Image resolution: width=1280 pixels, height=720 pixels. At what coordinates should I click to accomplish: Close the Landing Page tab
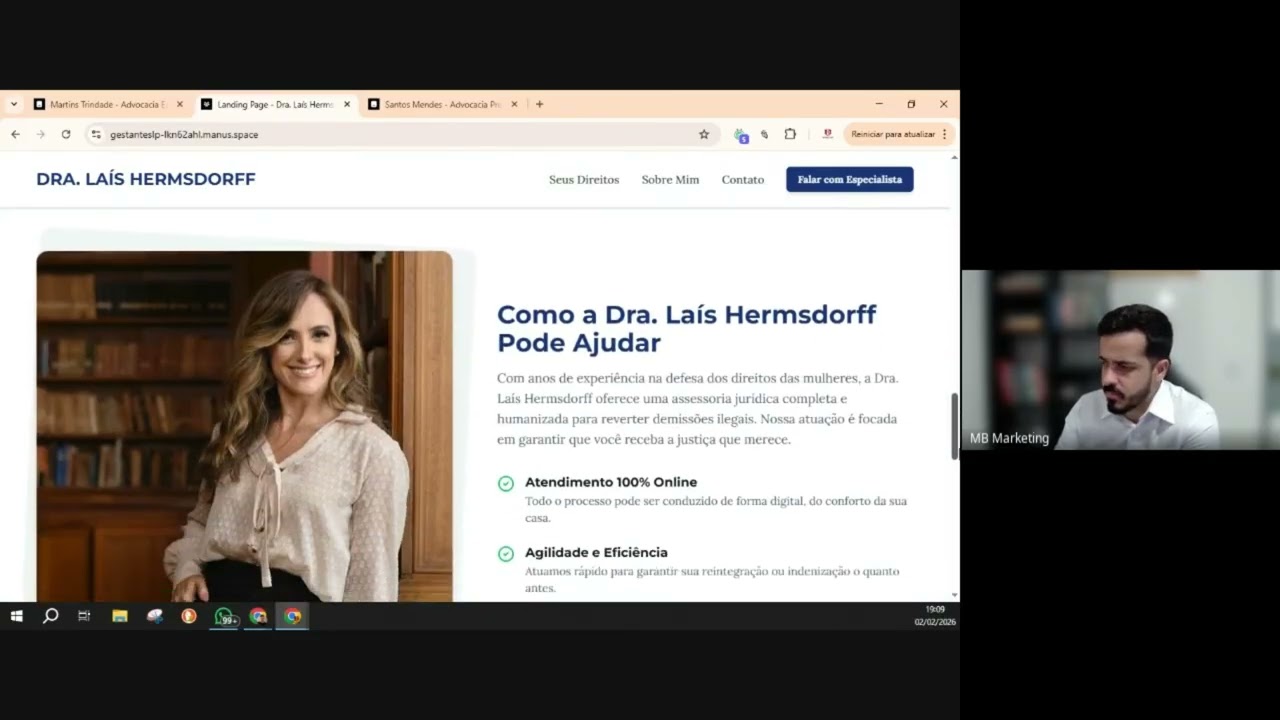tap(347, 104)
